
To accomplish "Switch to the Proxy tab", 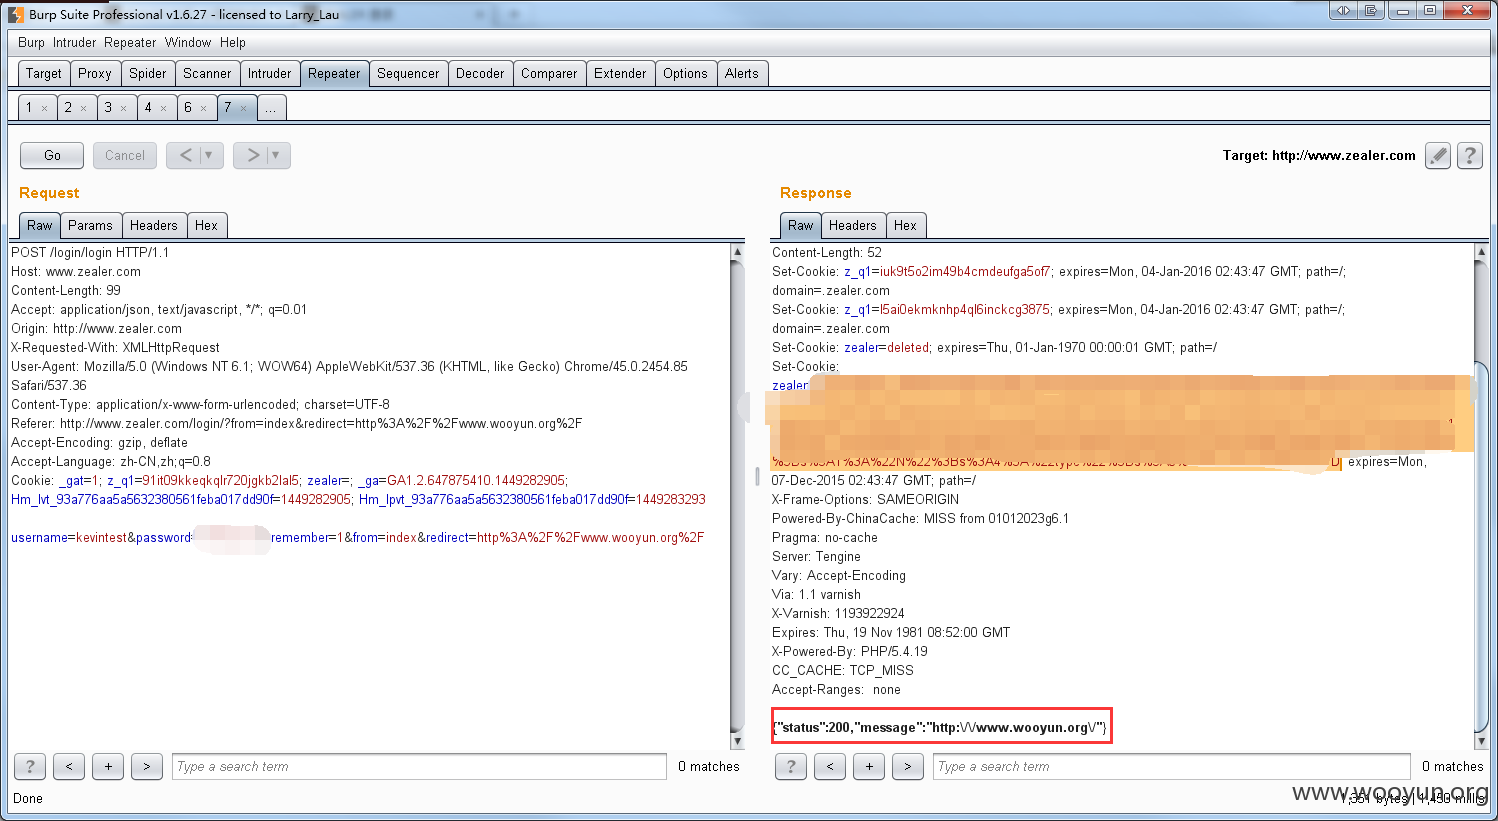I will tap(95, 73).
